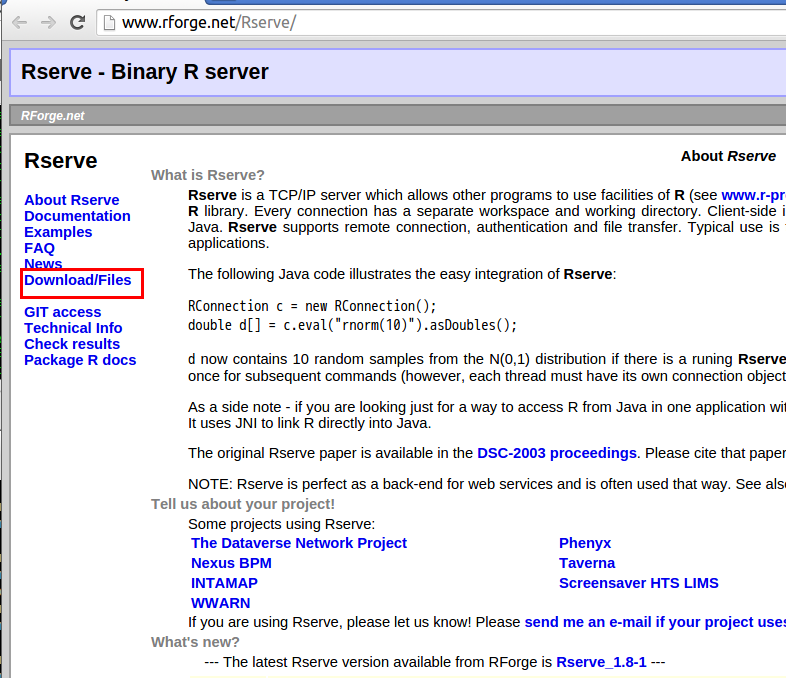Viewport: 786px width, 678px height.
Task: Open Package R docs link
Action: [x=80, y=360]
